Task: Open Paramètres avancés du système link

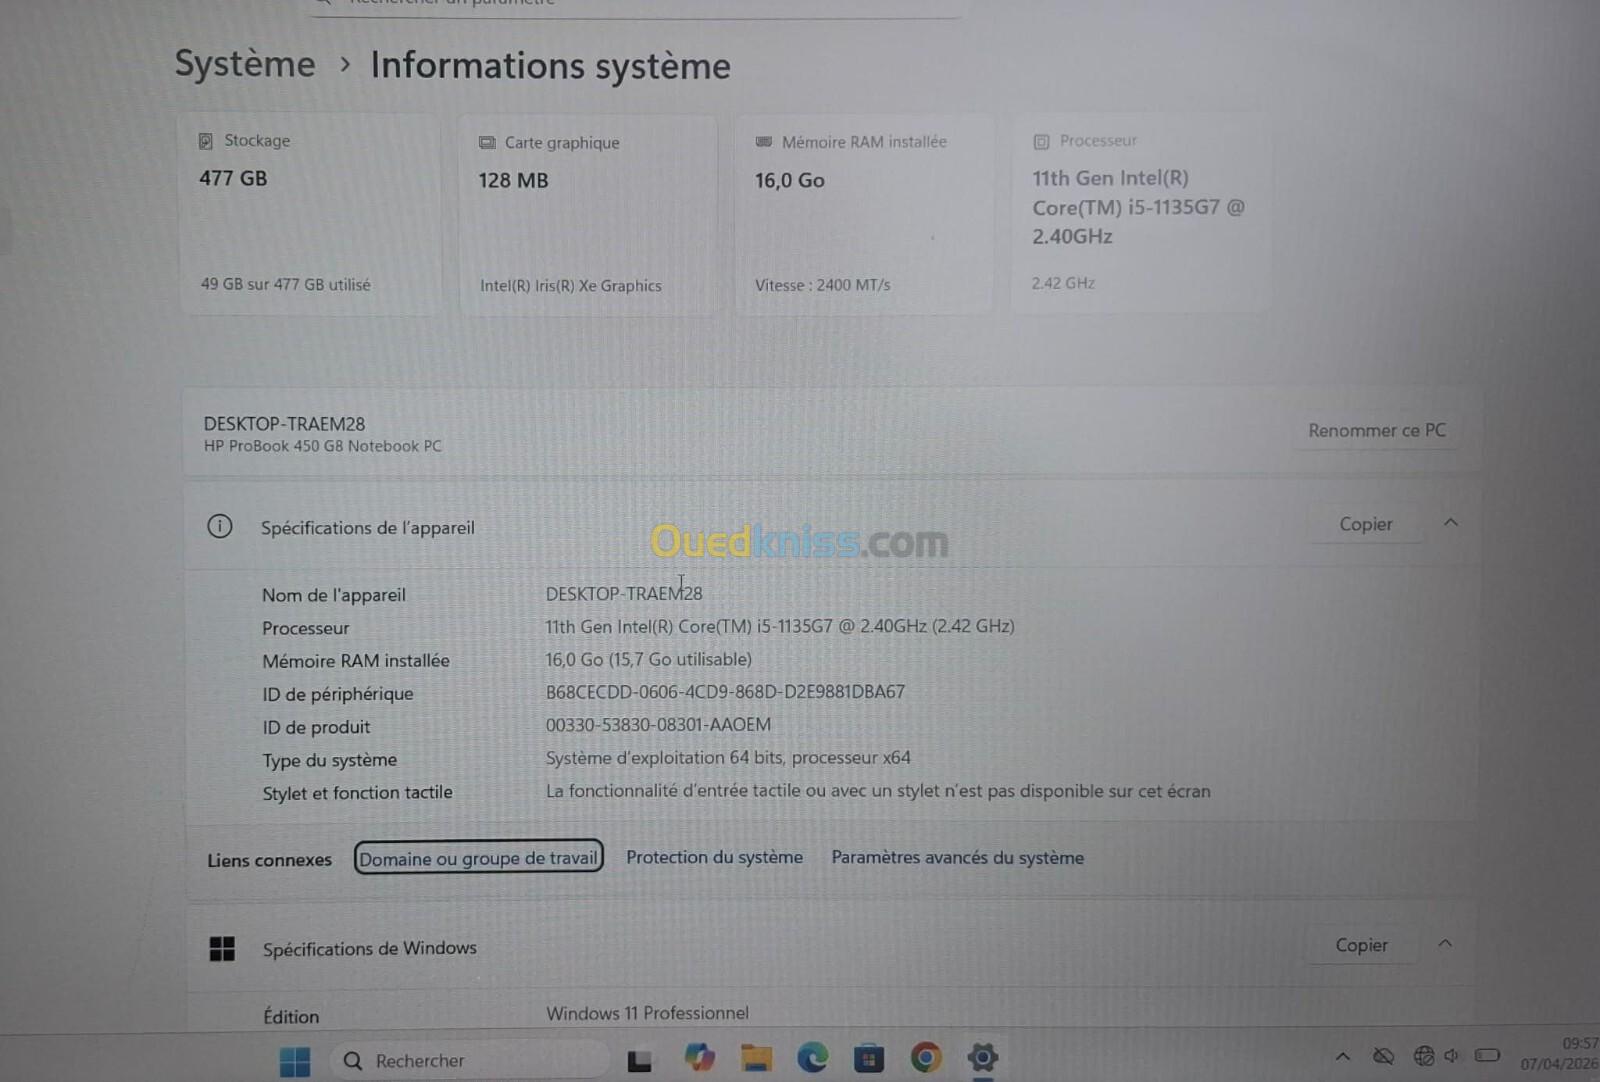Action: pos(957,857)
